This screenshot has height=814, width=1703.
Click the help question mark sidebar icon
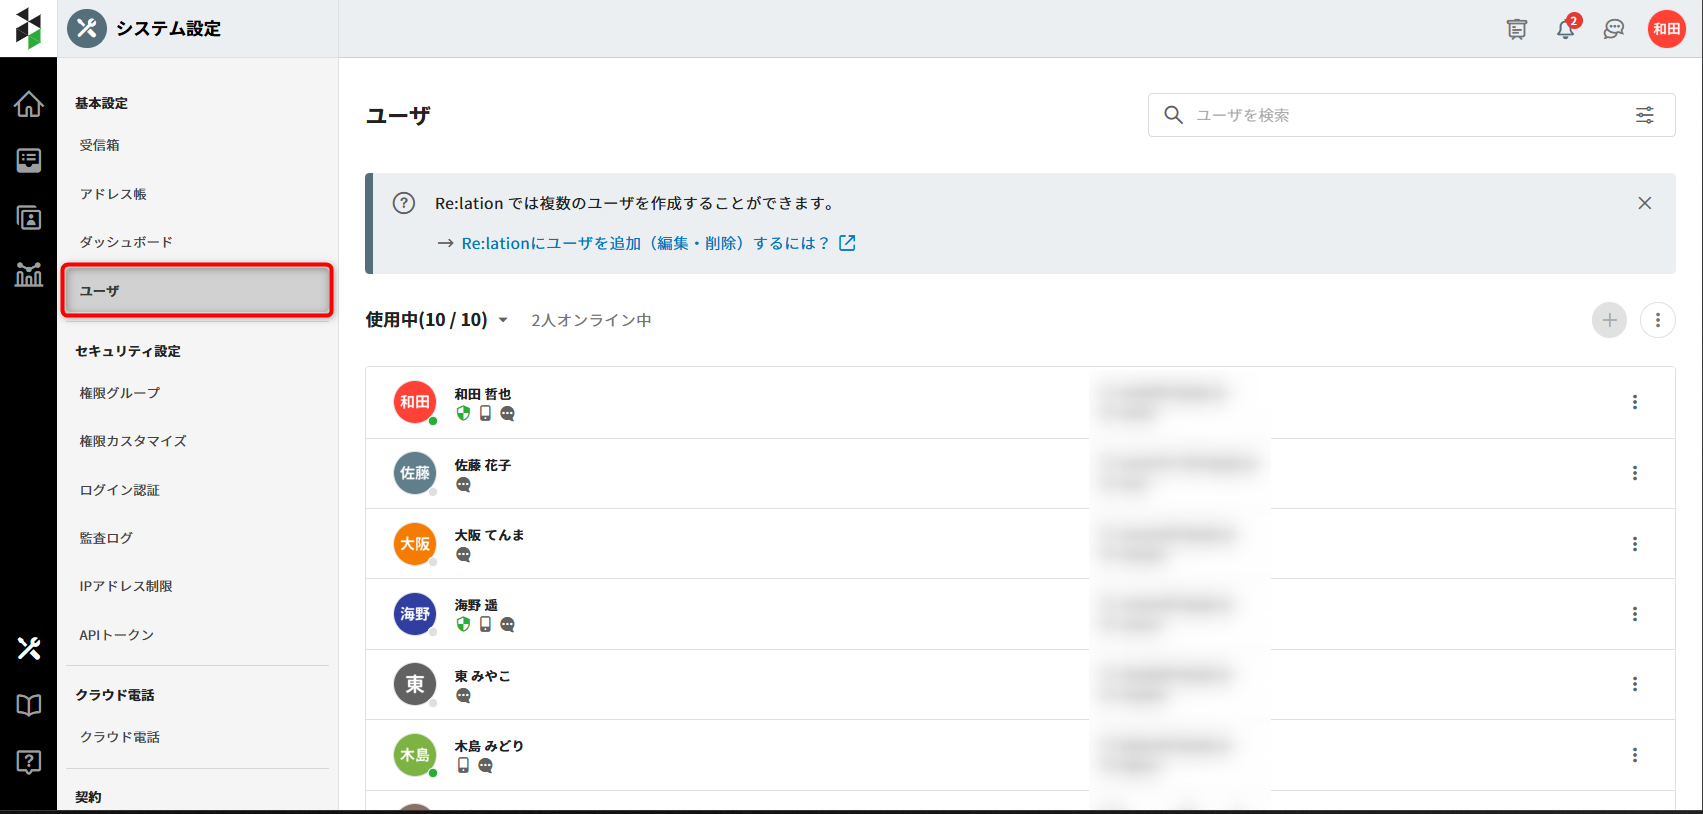(x=28, y=762)
